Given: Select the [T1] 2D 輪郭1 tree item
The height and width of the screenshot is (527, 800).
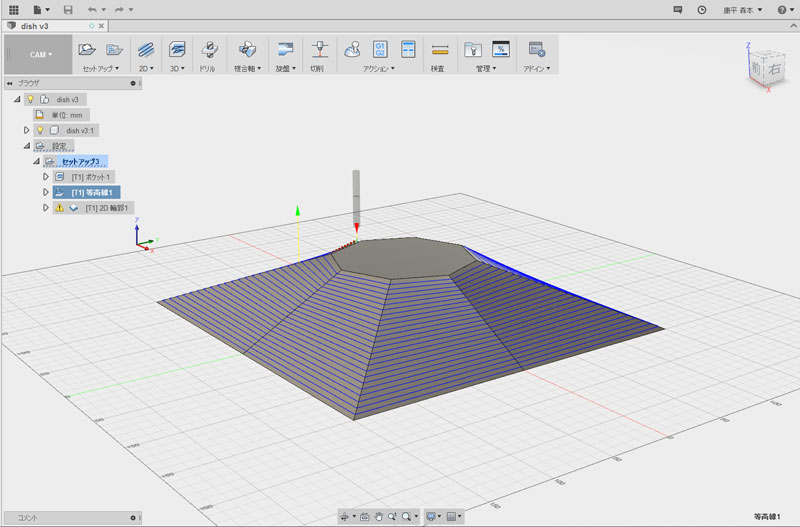Looking at the screenshot, I should click(106, 208).
